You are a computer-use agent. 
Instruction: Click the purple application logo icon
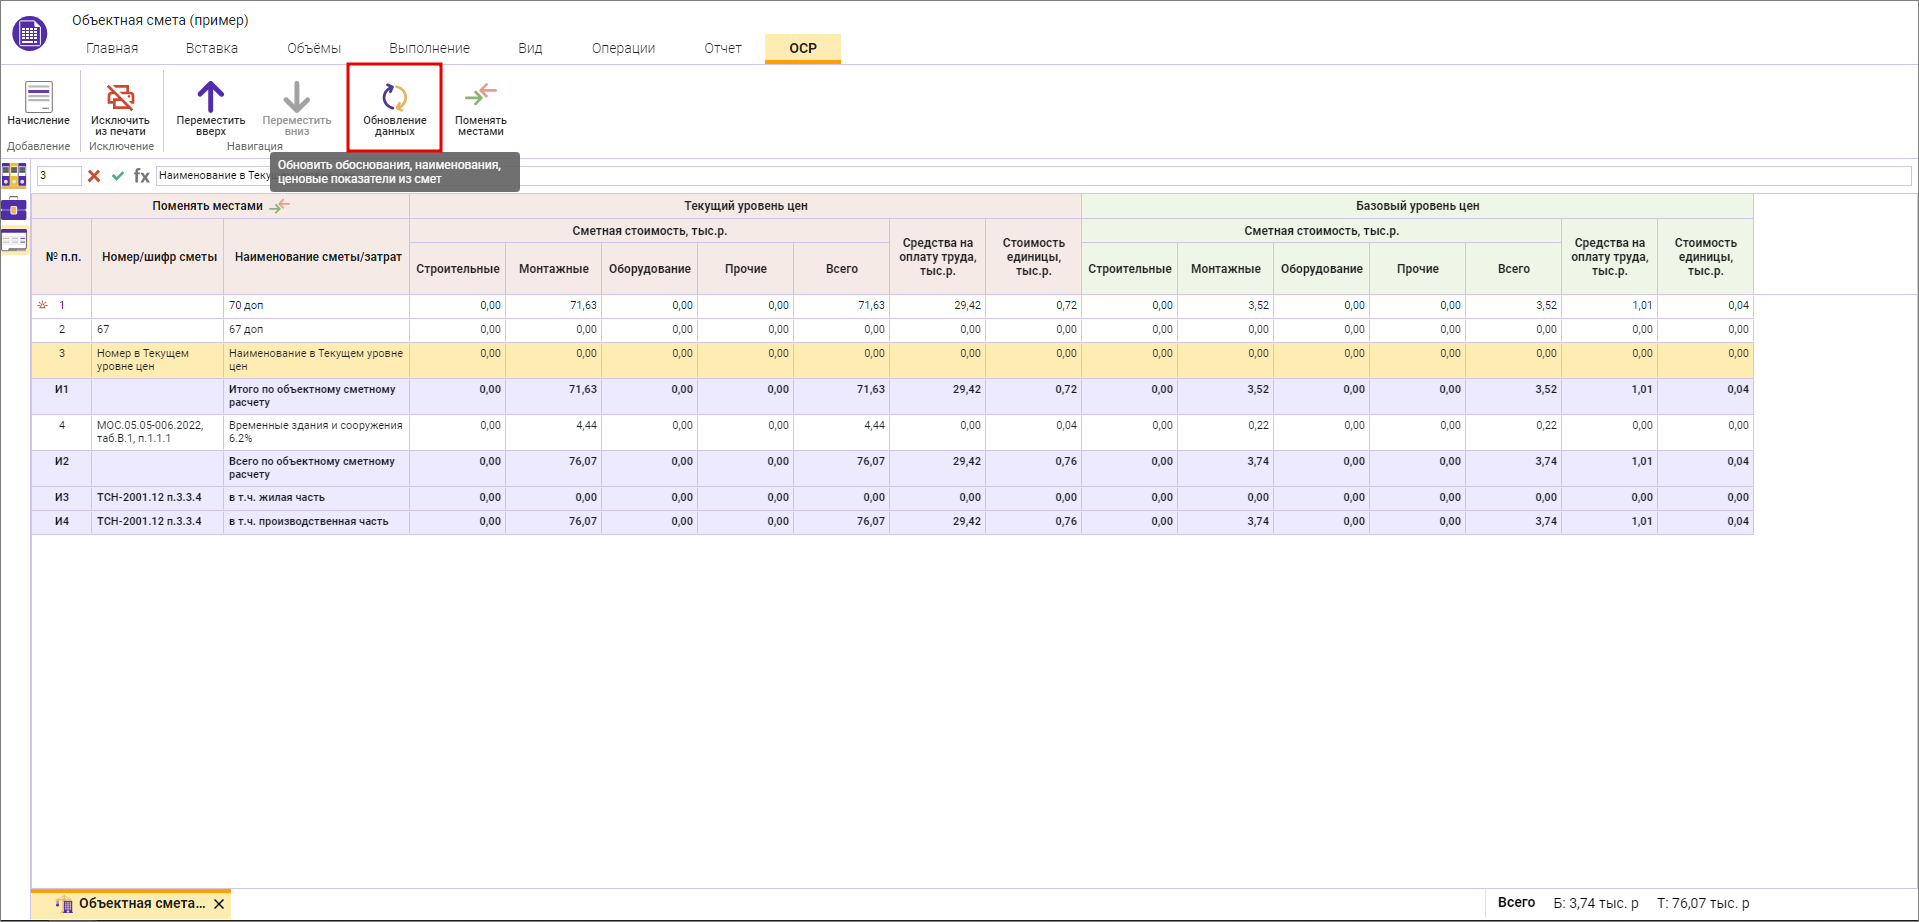pos(29,34)
